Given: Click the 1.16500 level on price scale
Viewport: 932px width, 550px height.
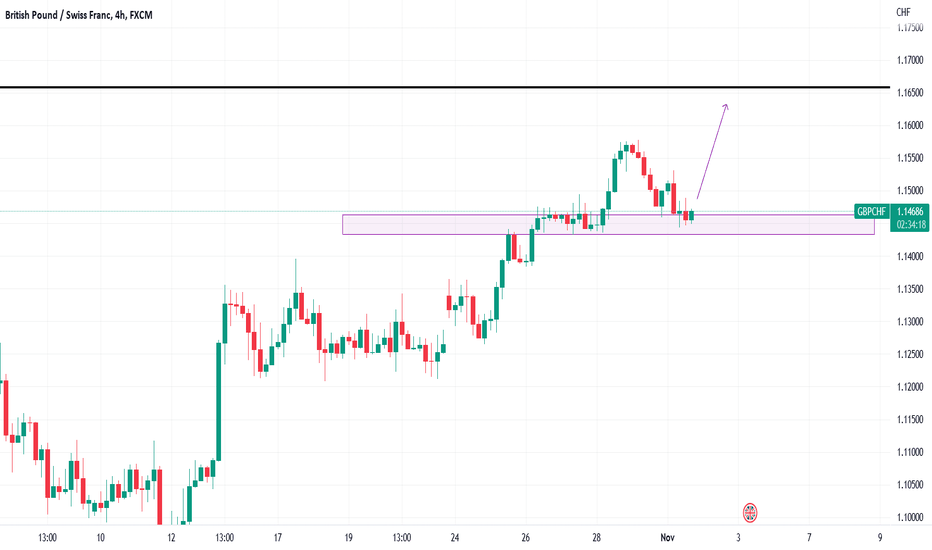Looking at the screenshot, I should [x=910, y=93].
